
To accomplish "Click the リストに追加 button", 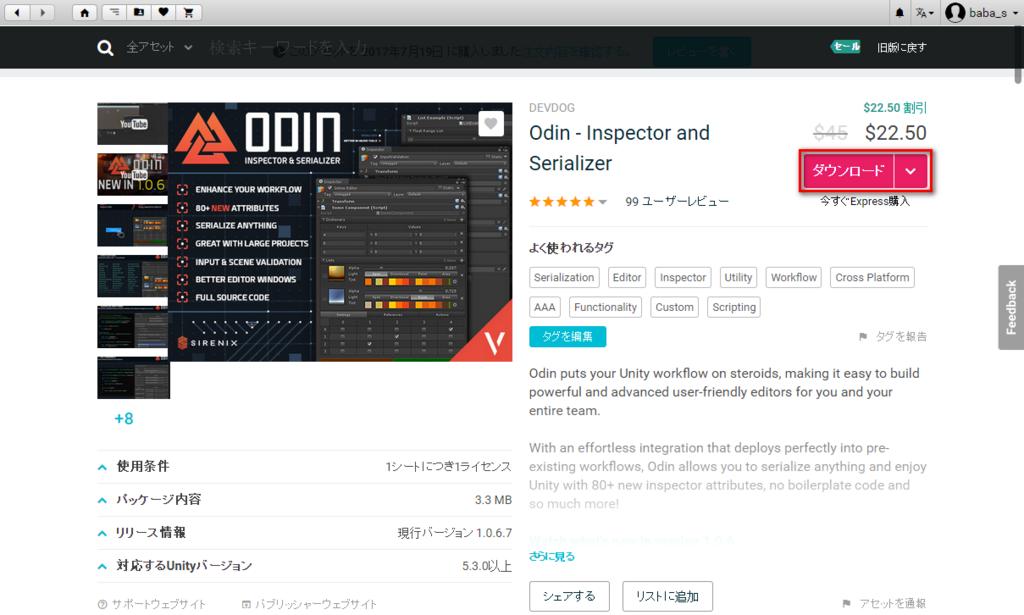I will tap(667, 596).
